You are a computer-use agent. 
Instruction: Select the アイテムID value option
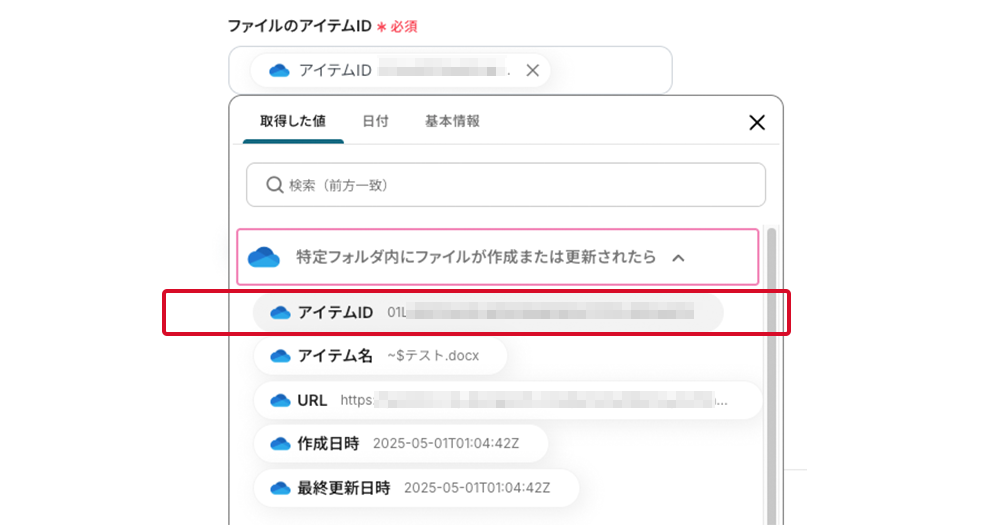[x=488, y=313]
